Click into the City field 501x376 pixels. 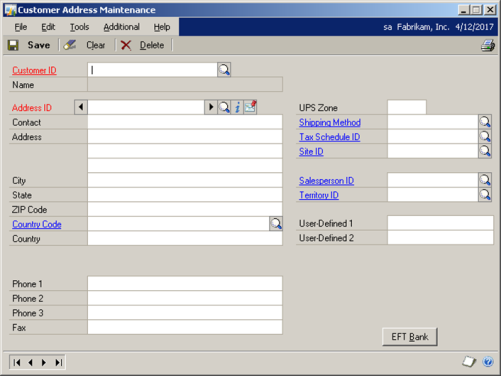185,180
